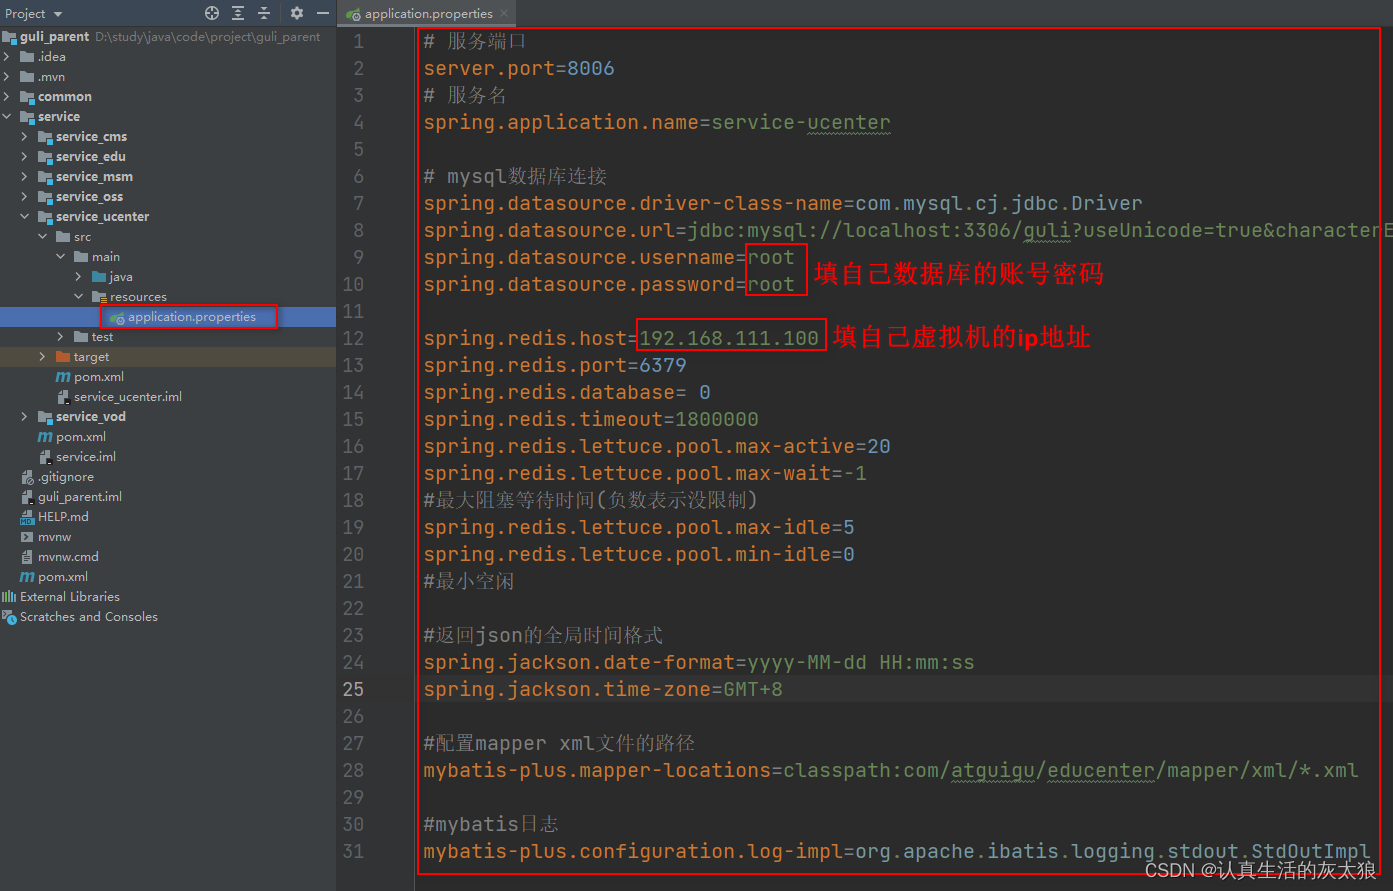Viewport: 1393px width, 891px height.
Task: Click the server.port=8006 line
Action: click(x=519, y=69)
